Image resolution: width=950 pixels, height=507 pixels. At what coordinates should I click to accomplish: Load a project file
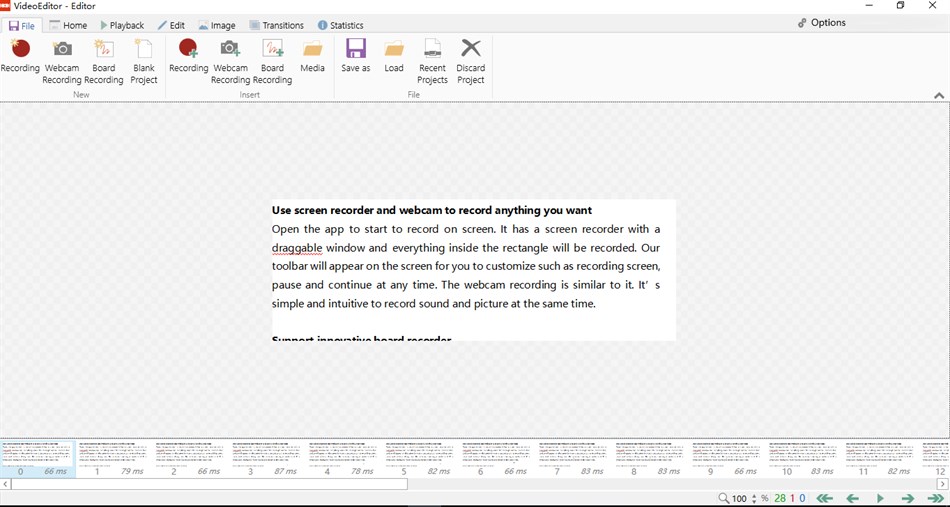click(394, 56)
